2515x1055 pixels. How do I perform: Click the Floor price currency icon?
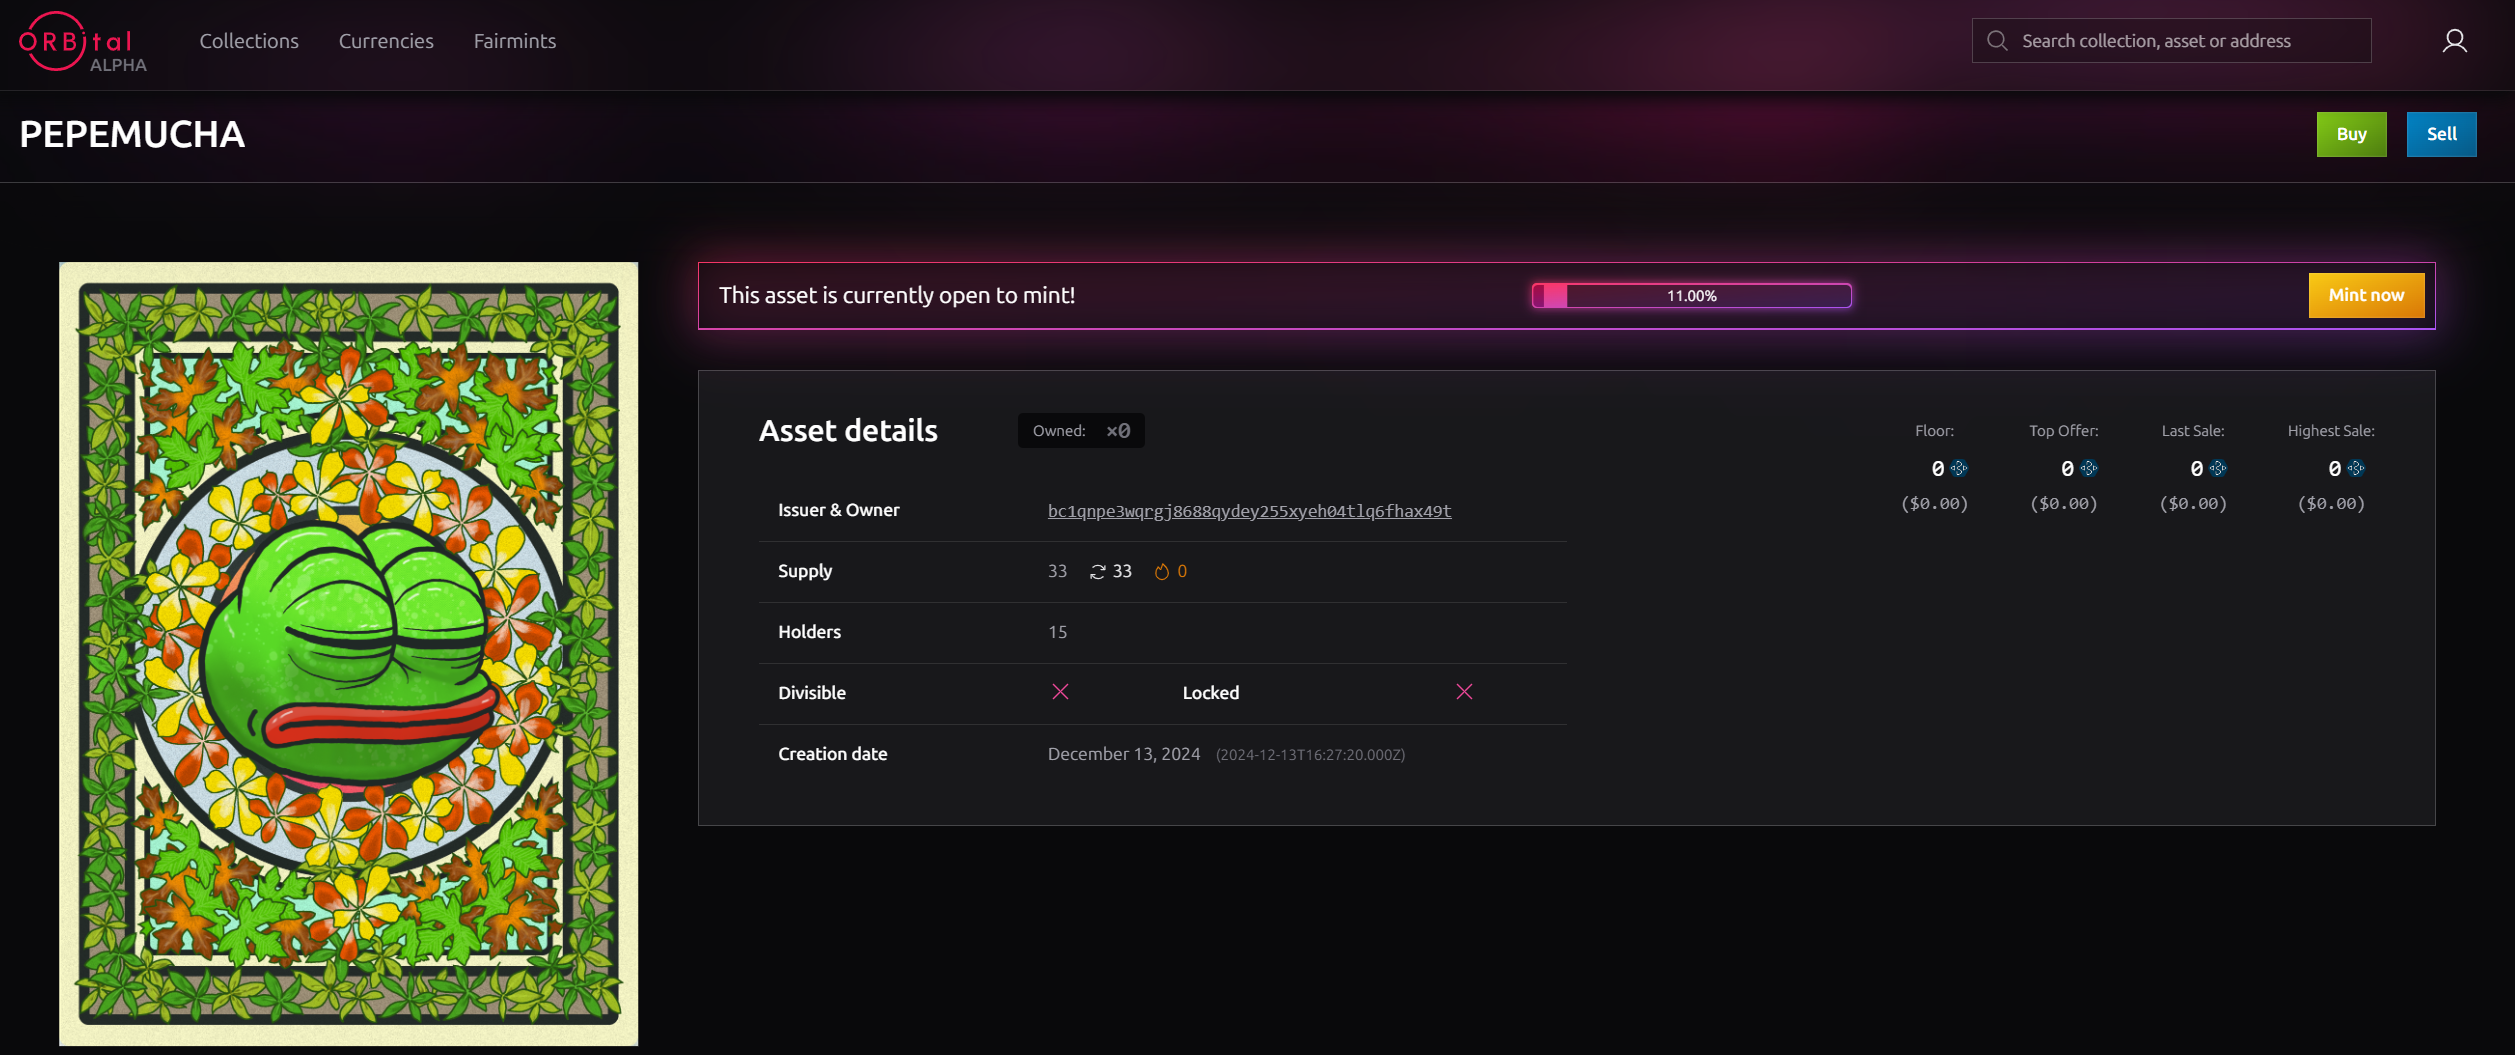[1958, 468]
